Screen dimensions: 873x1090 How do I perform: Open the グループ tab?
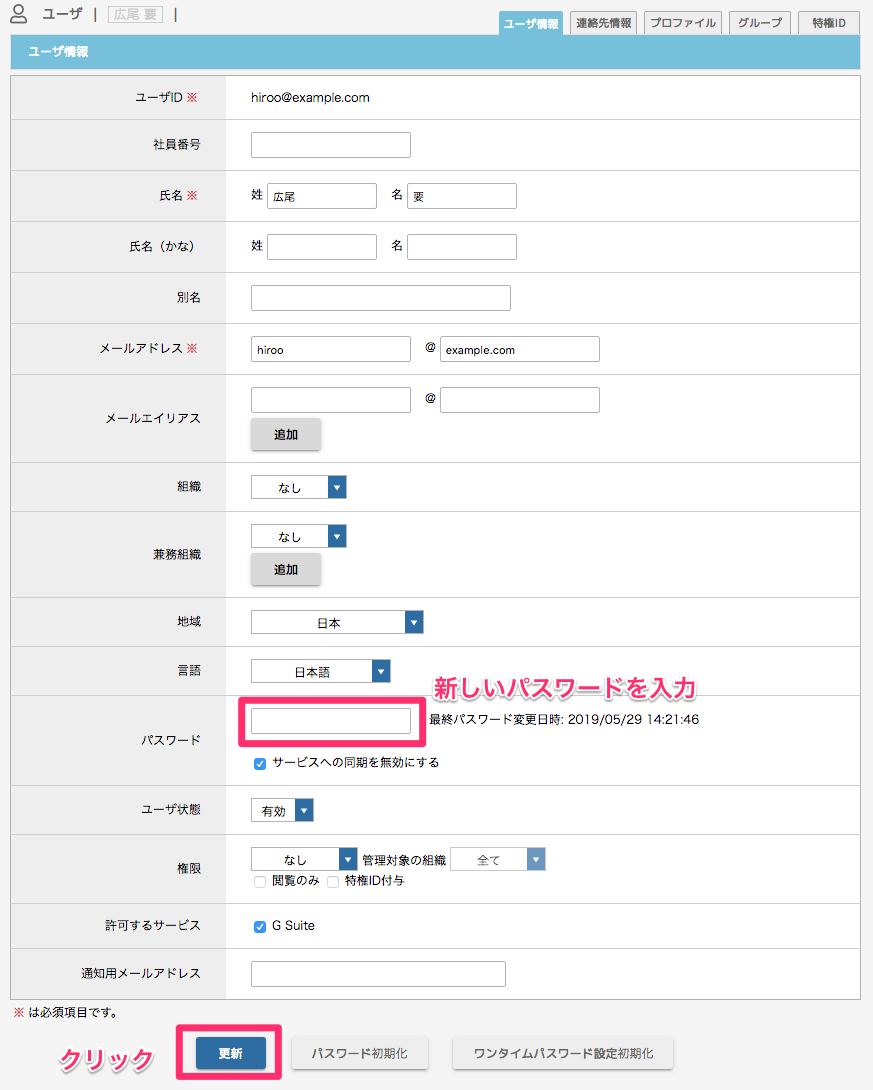tap(760, 23)
